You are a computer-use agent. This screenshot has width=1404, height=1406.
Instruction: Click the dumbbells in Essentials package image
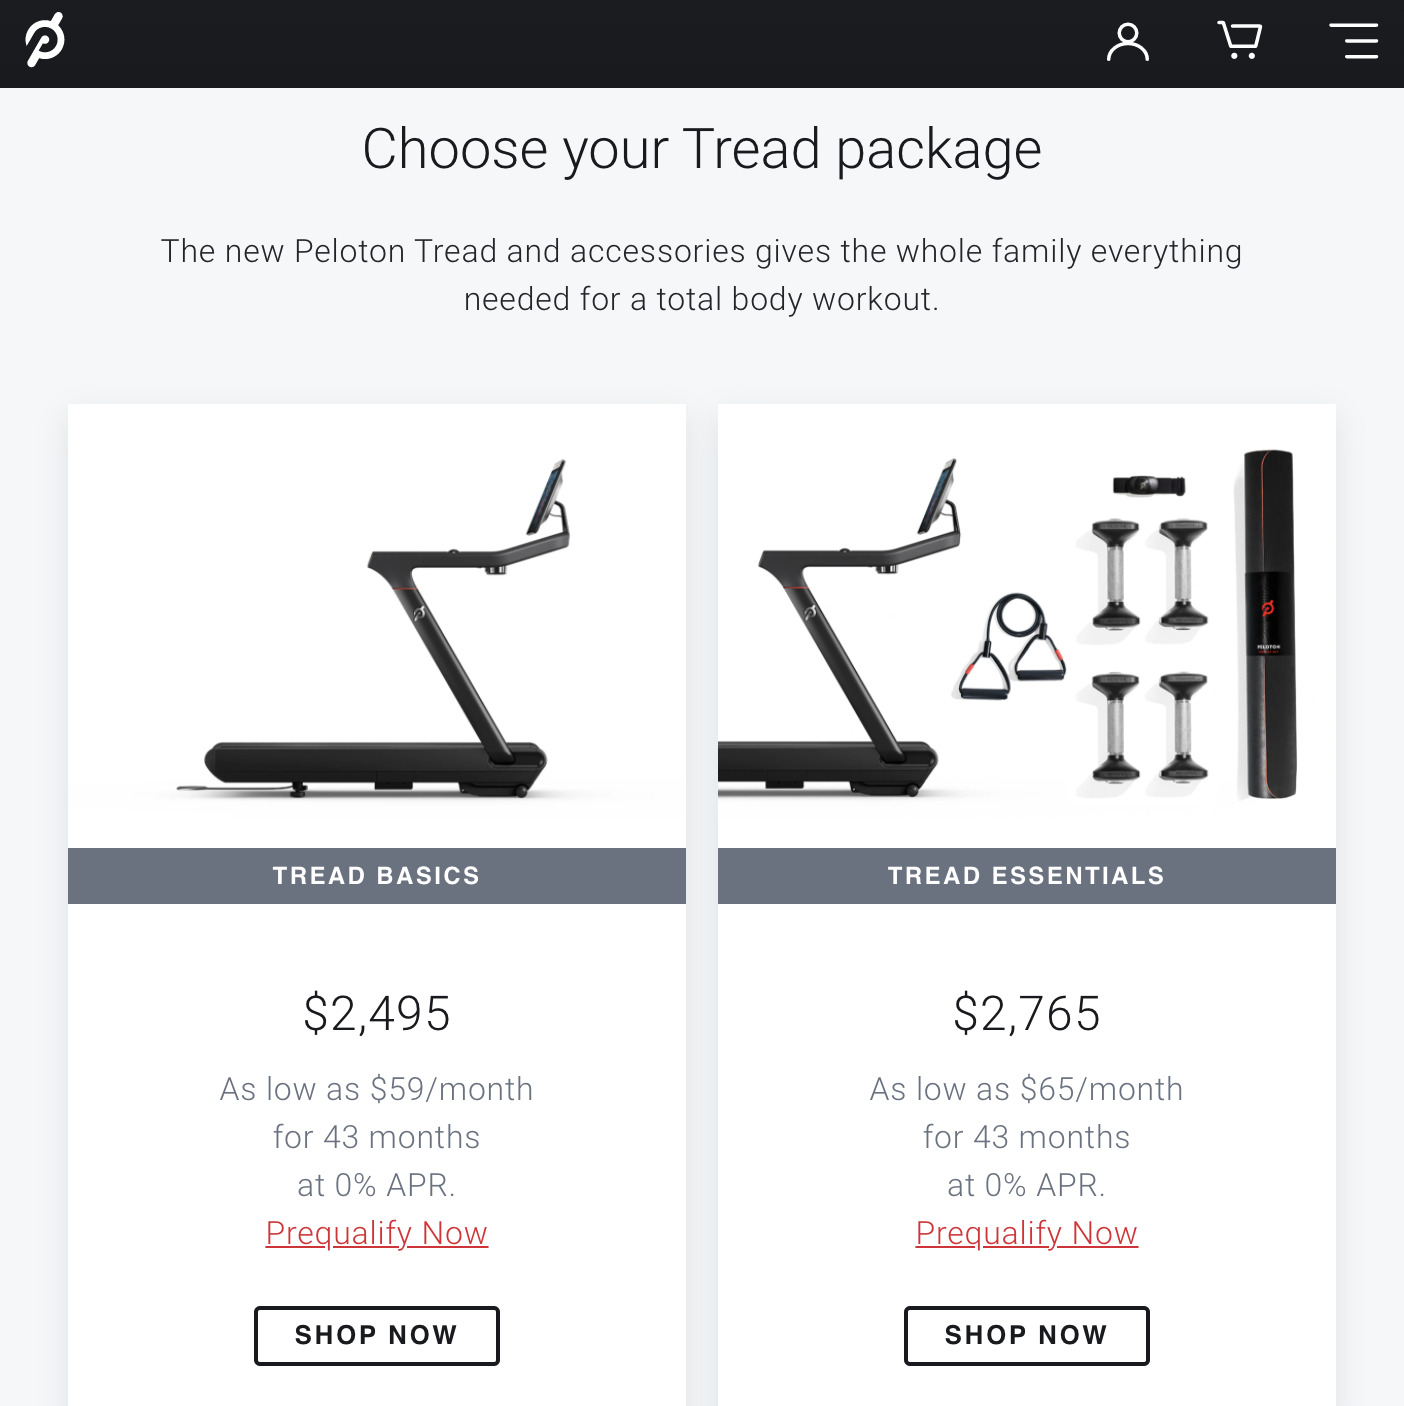[1150, 650]
